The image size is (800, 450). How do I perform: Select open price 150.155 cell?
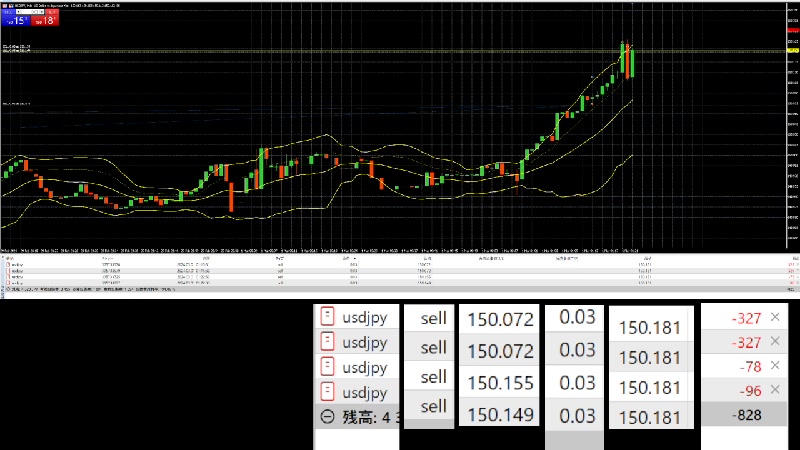(499, 382)
